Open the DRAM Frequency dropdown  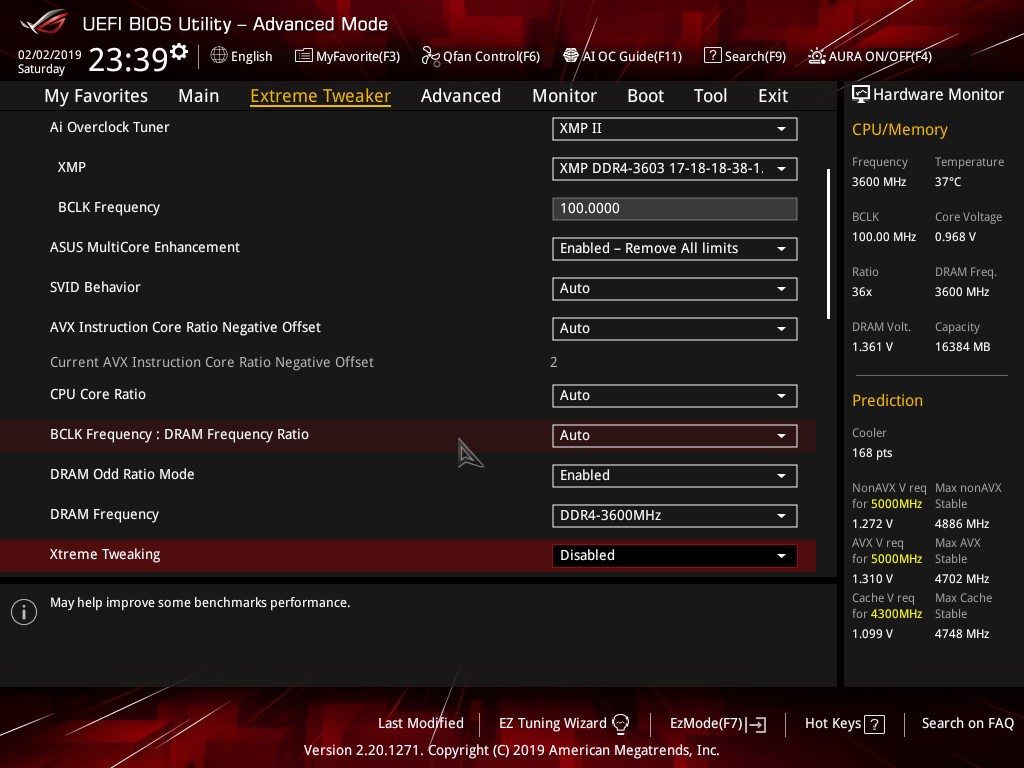pyautogui.click(x=675, y=515)
